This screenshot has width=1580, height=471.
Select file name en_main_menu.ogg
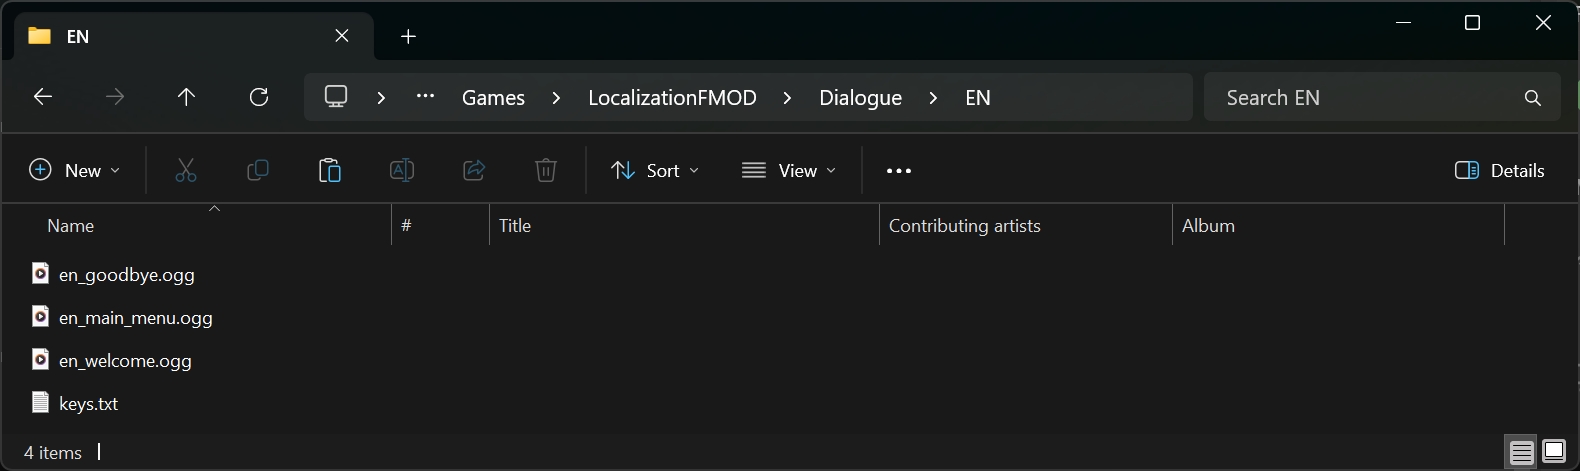[x=136, y=318]
